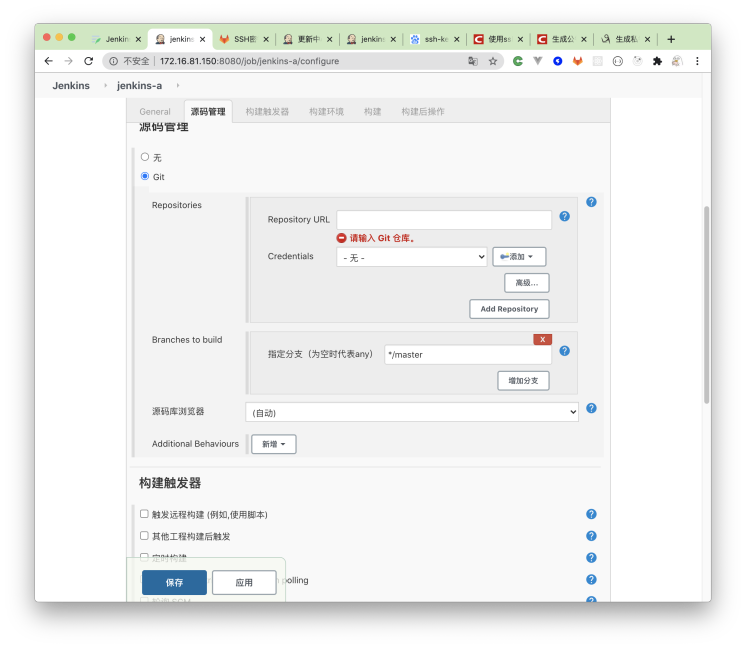Reload the Jenkins configure page
The width and height of the screenshot is (746, 648).
pyautogui.click(x=88, y=61)
